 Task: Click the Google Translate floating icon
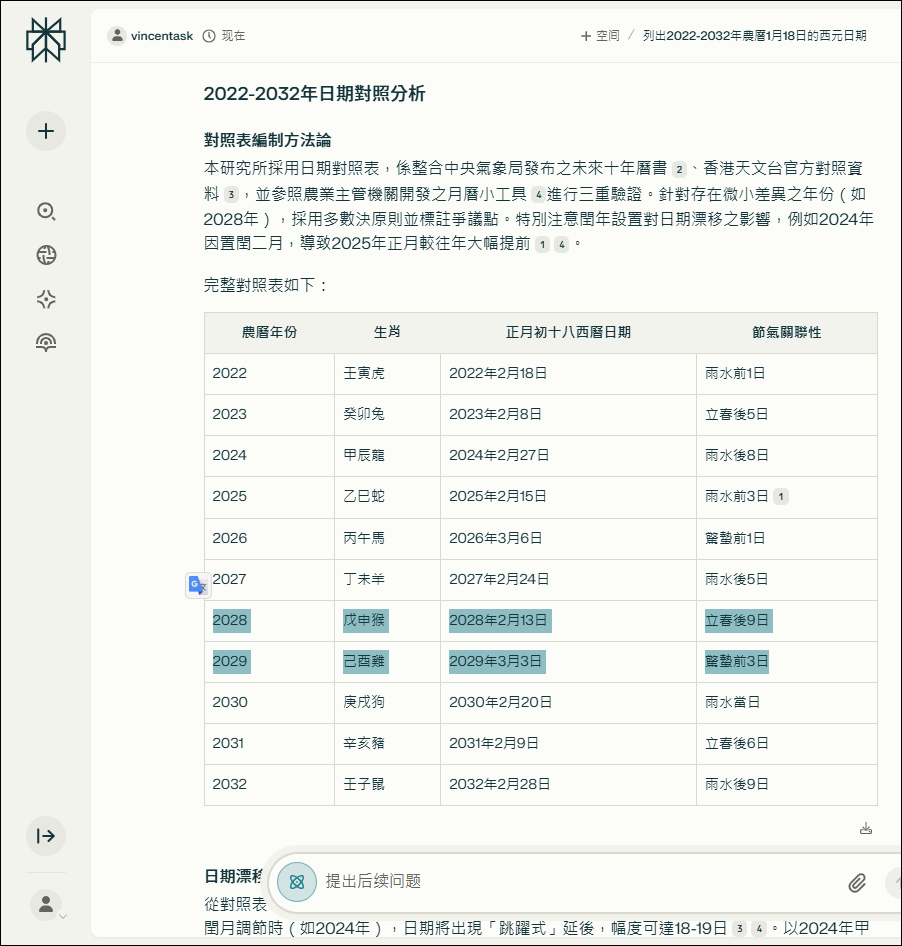click(x=198, y=585)
